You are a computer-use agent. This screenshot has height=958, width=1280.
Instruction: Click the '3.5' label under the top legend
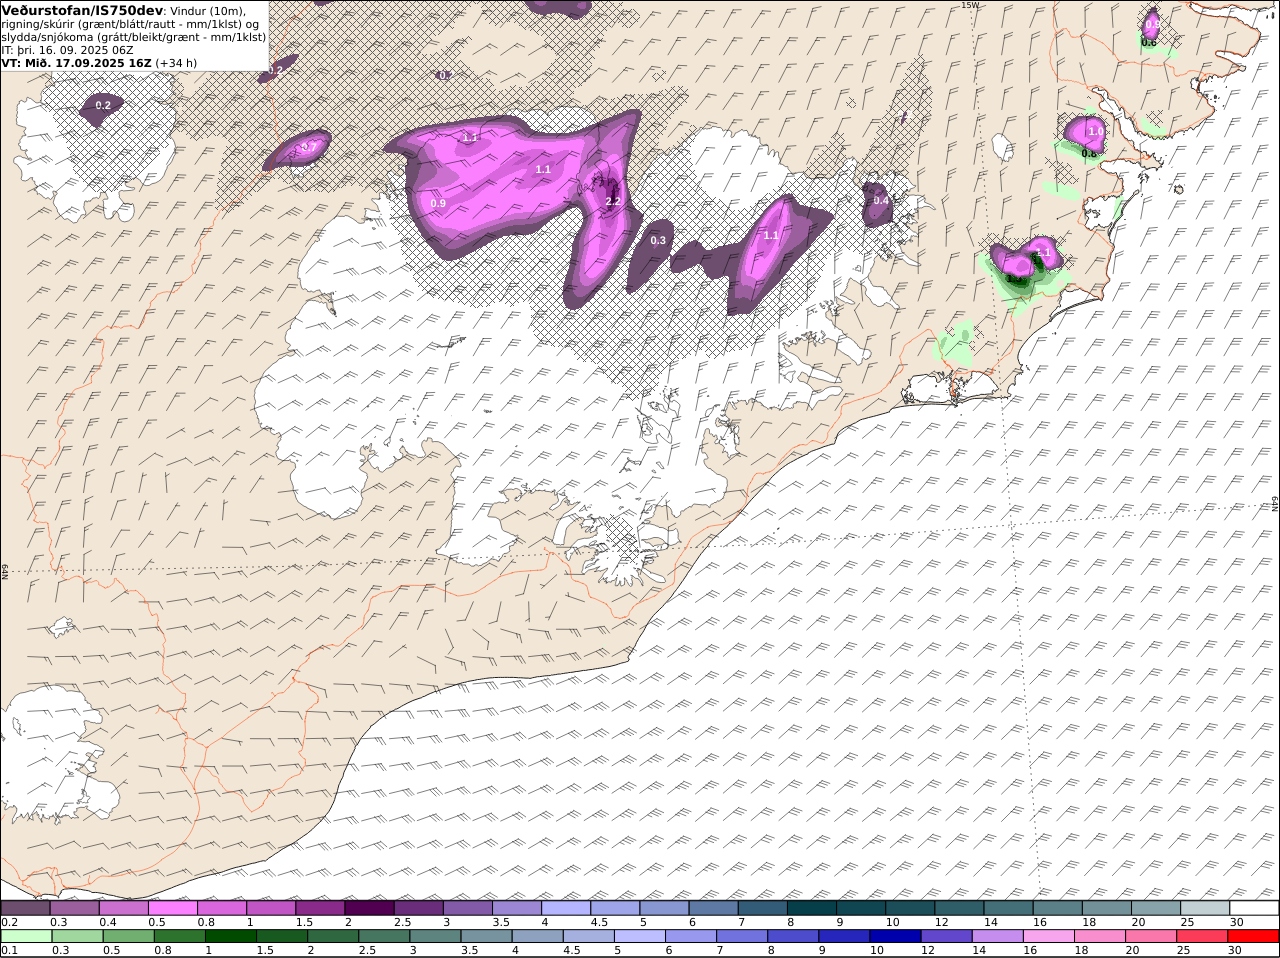[501, 922]
